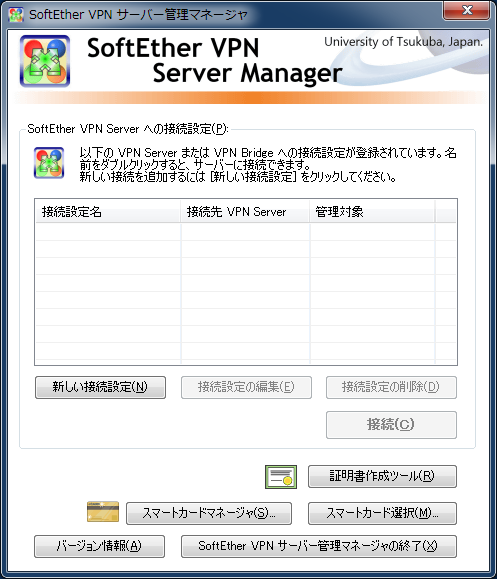Image resolution: width=497 pixels, height=579 pixels.
Task: Sort by 接続設定名 column header
Action: [x=108, y=212]
